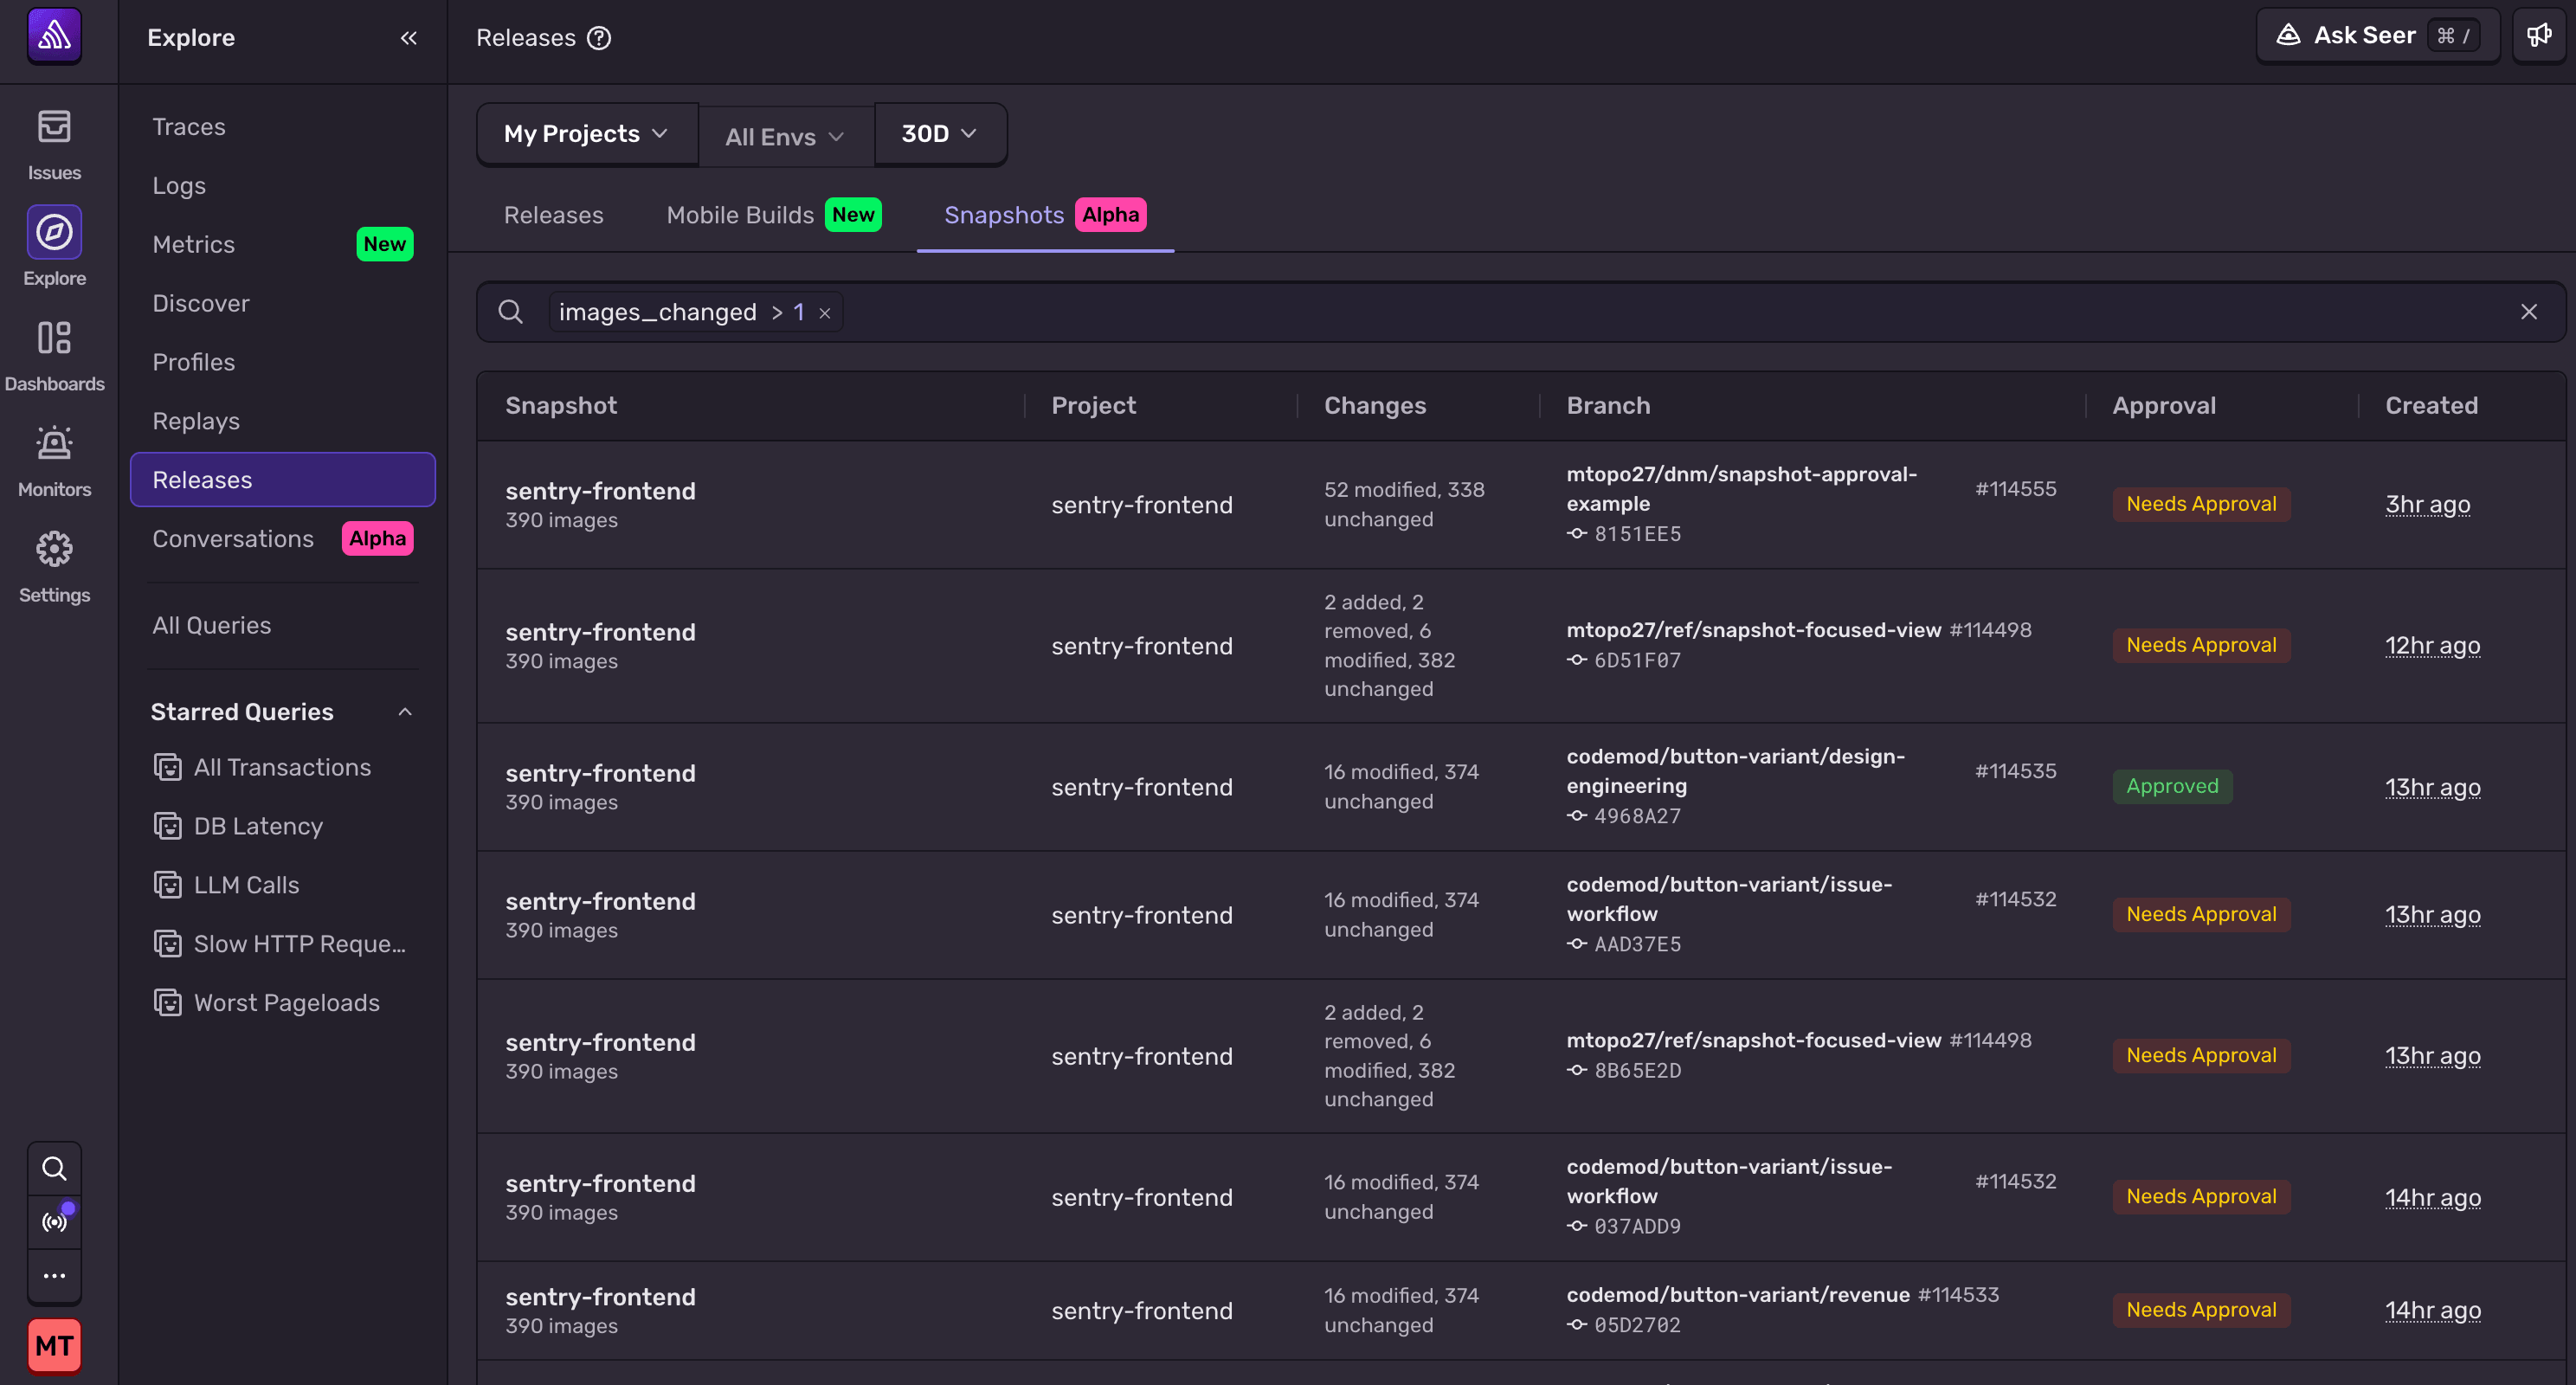The height and width of the screenshot is (1385, 2576).
Task: Open pull request #114555
Action: [x=2016, y=489]
